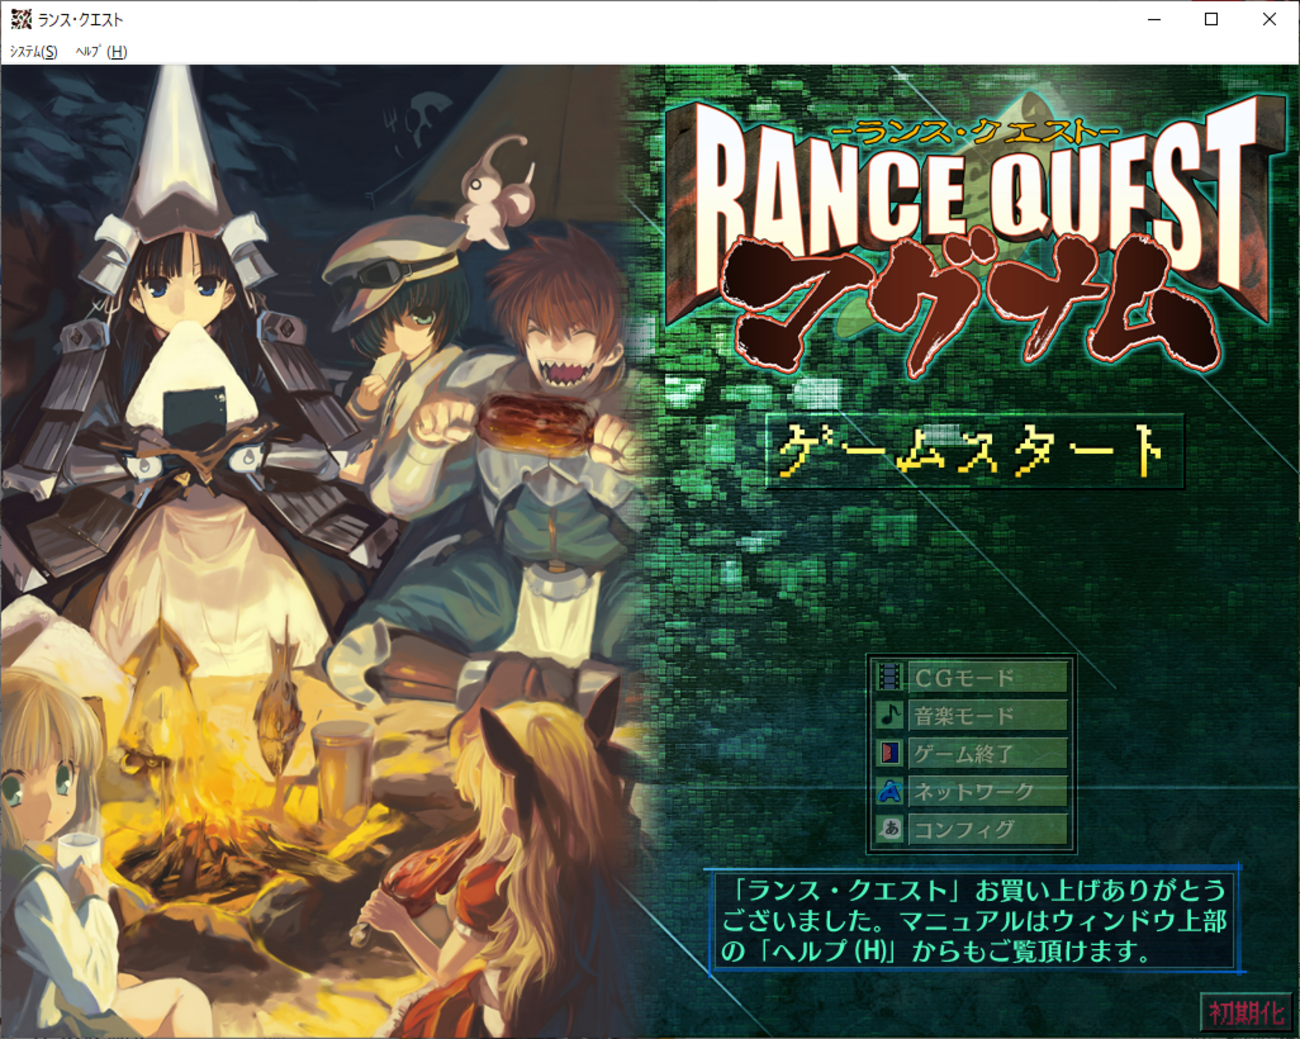Open 音楽モード music player
The height and width of the screenshot is (1039, 1300).
click(x=987, y=715)
